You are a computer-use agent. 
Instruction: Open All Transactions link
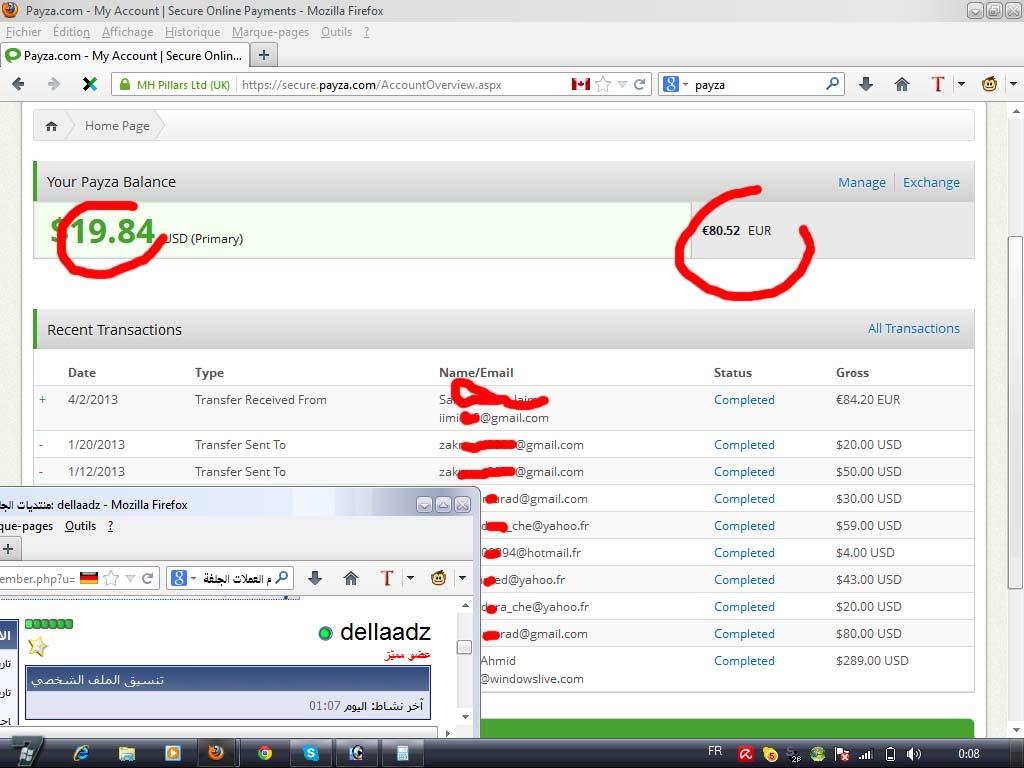point(914,328)
